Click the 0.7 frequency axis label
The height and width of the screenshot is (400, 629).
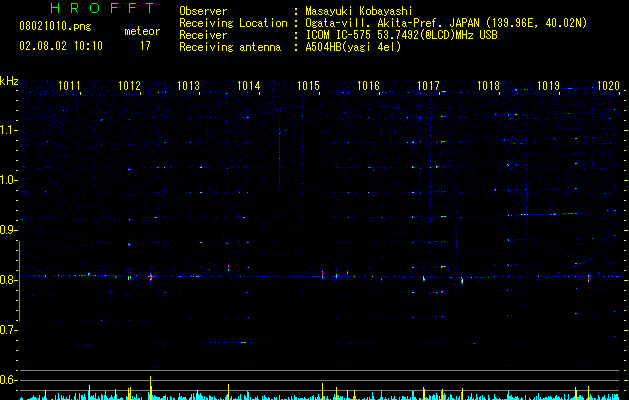(8, 330)
